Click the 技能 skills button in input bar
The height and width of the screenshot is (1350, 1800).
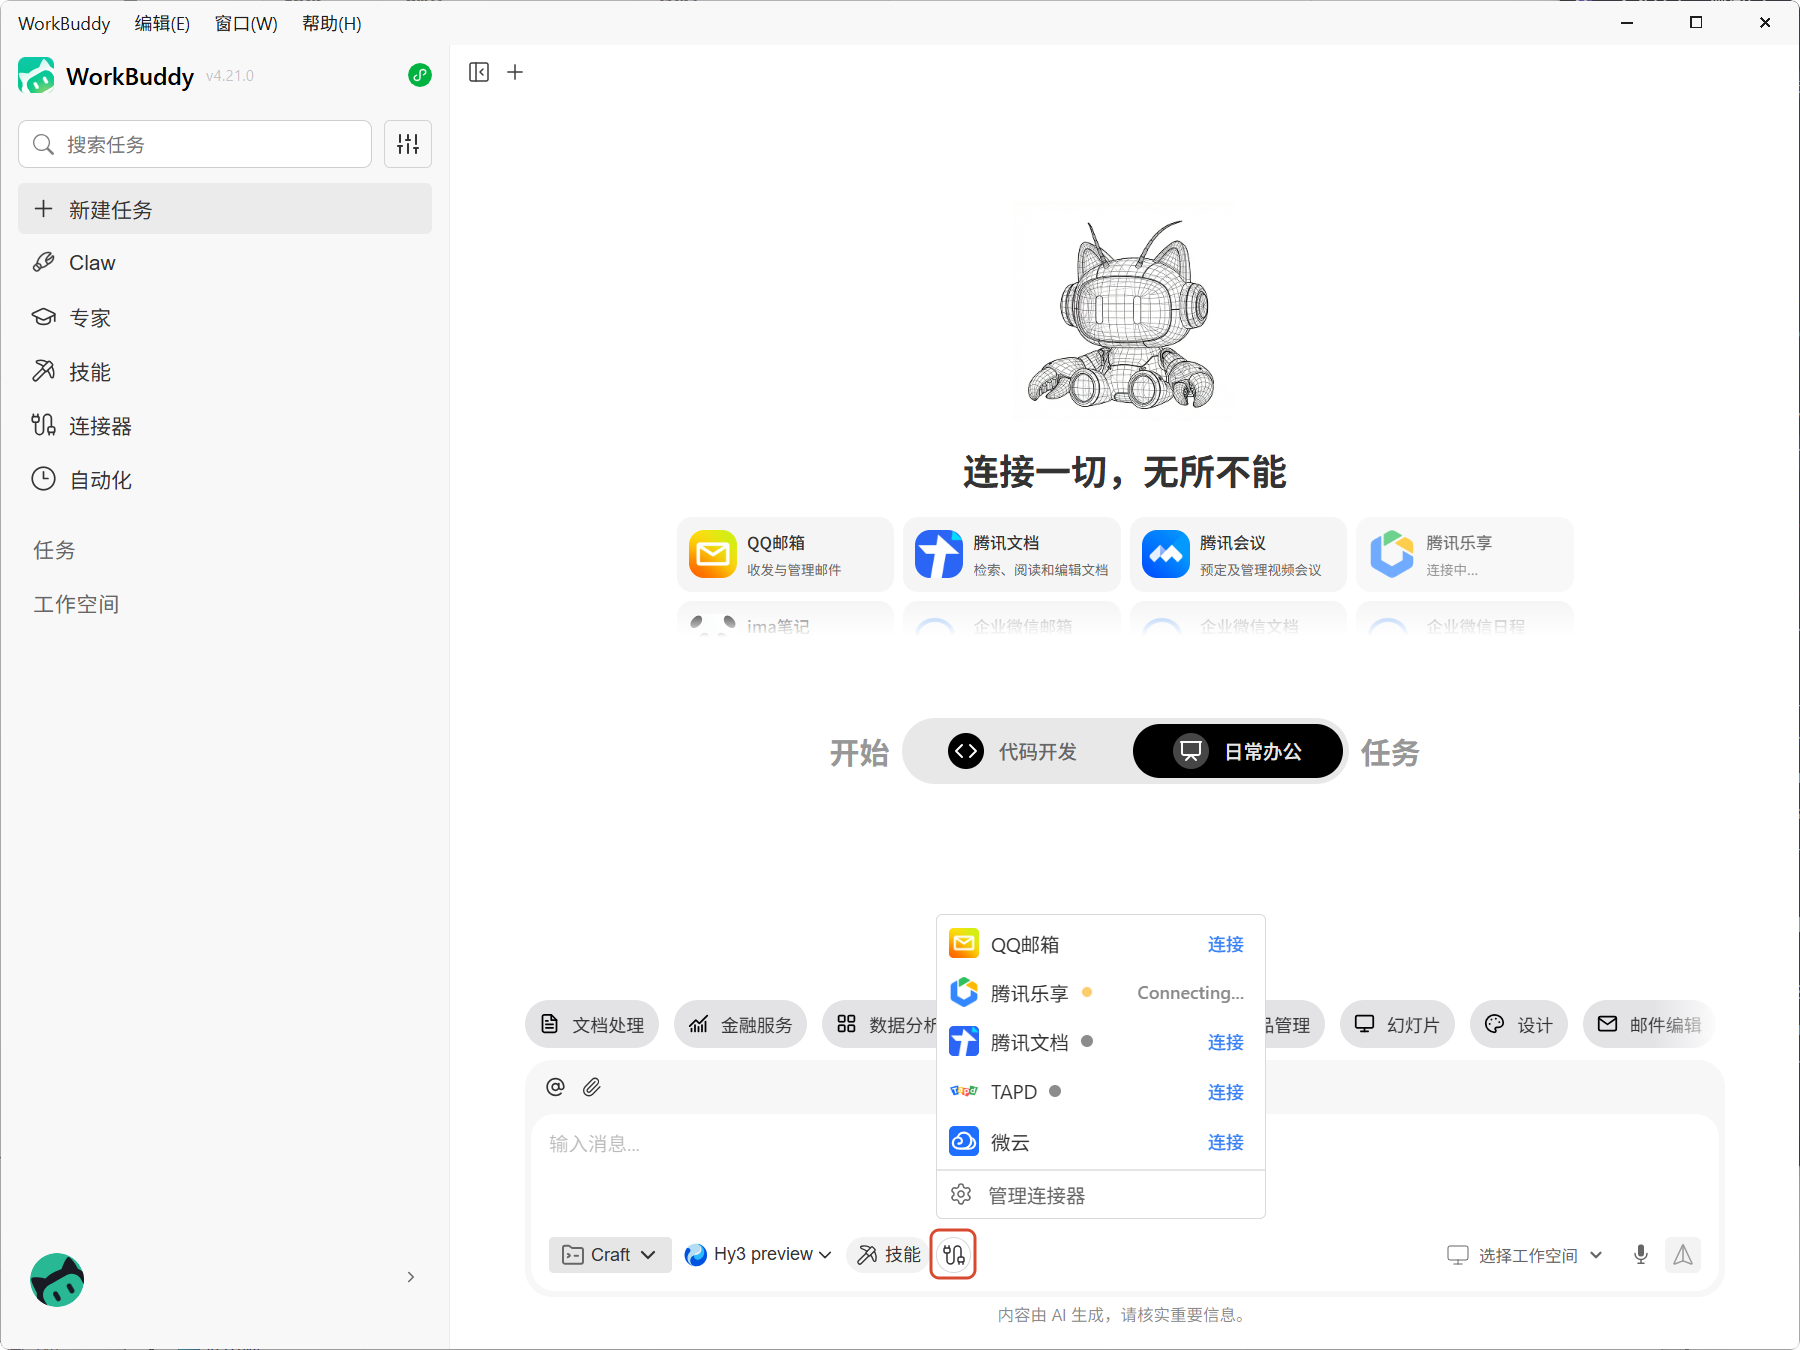tap(888, 1254)
